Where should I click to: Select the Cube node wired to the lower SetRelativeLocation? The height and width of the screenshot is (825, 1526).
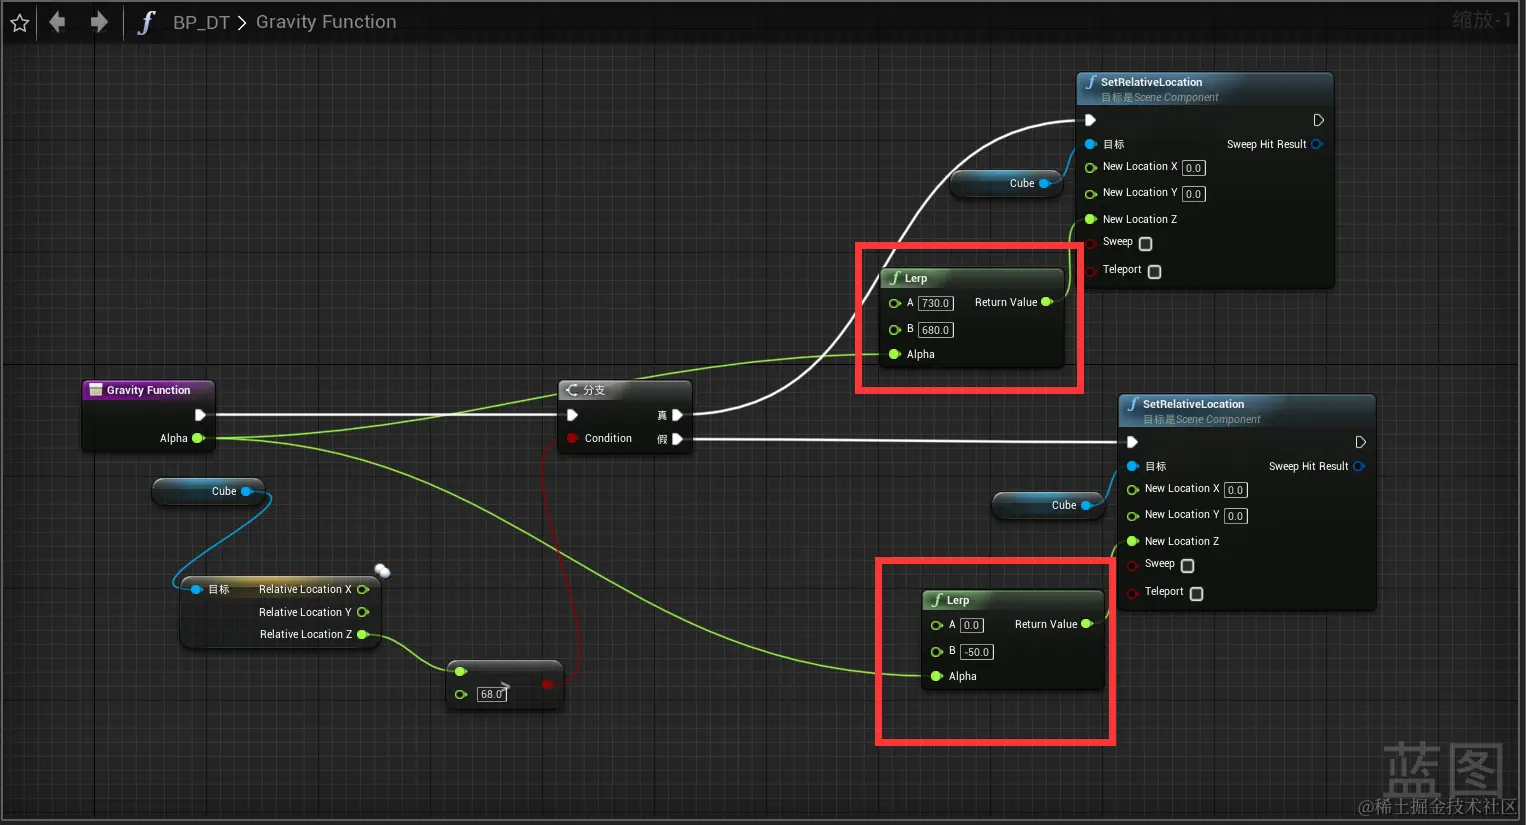(x=1048, y=505)
